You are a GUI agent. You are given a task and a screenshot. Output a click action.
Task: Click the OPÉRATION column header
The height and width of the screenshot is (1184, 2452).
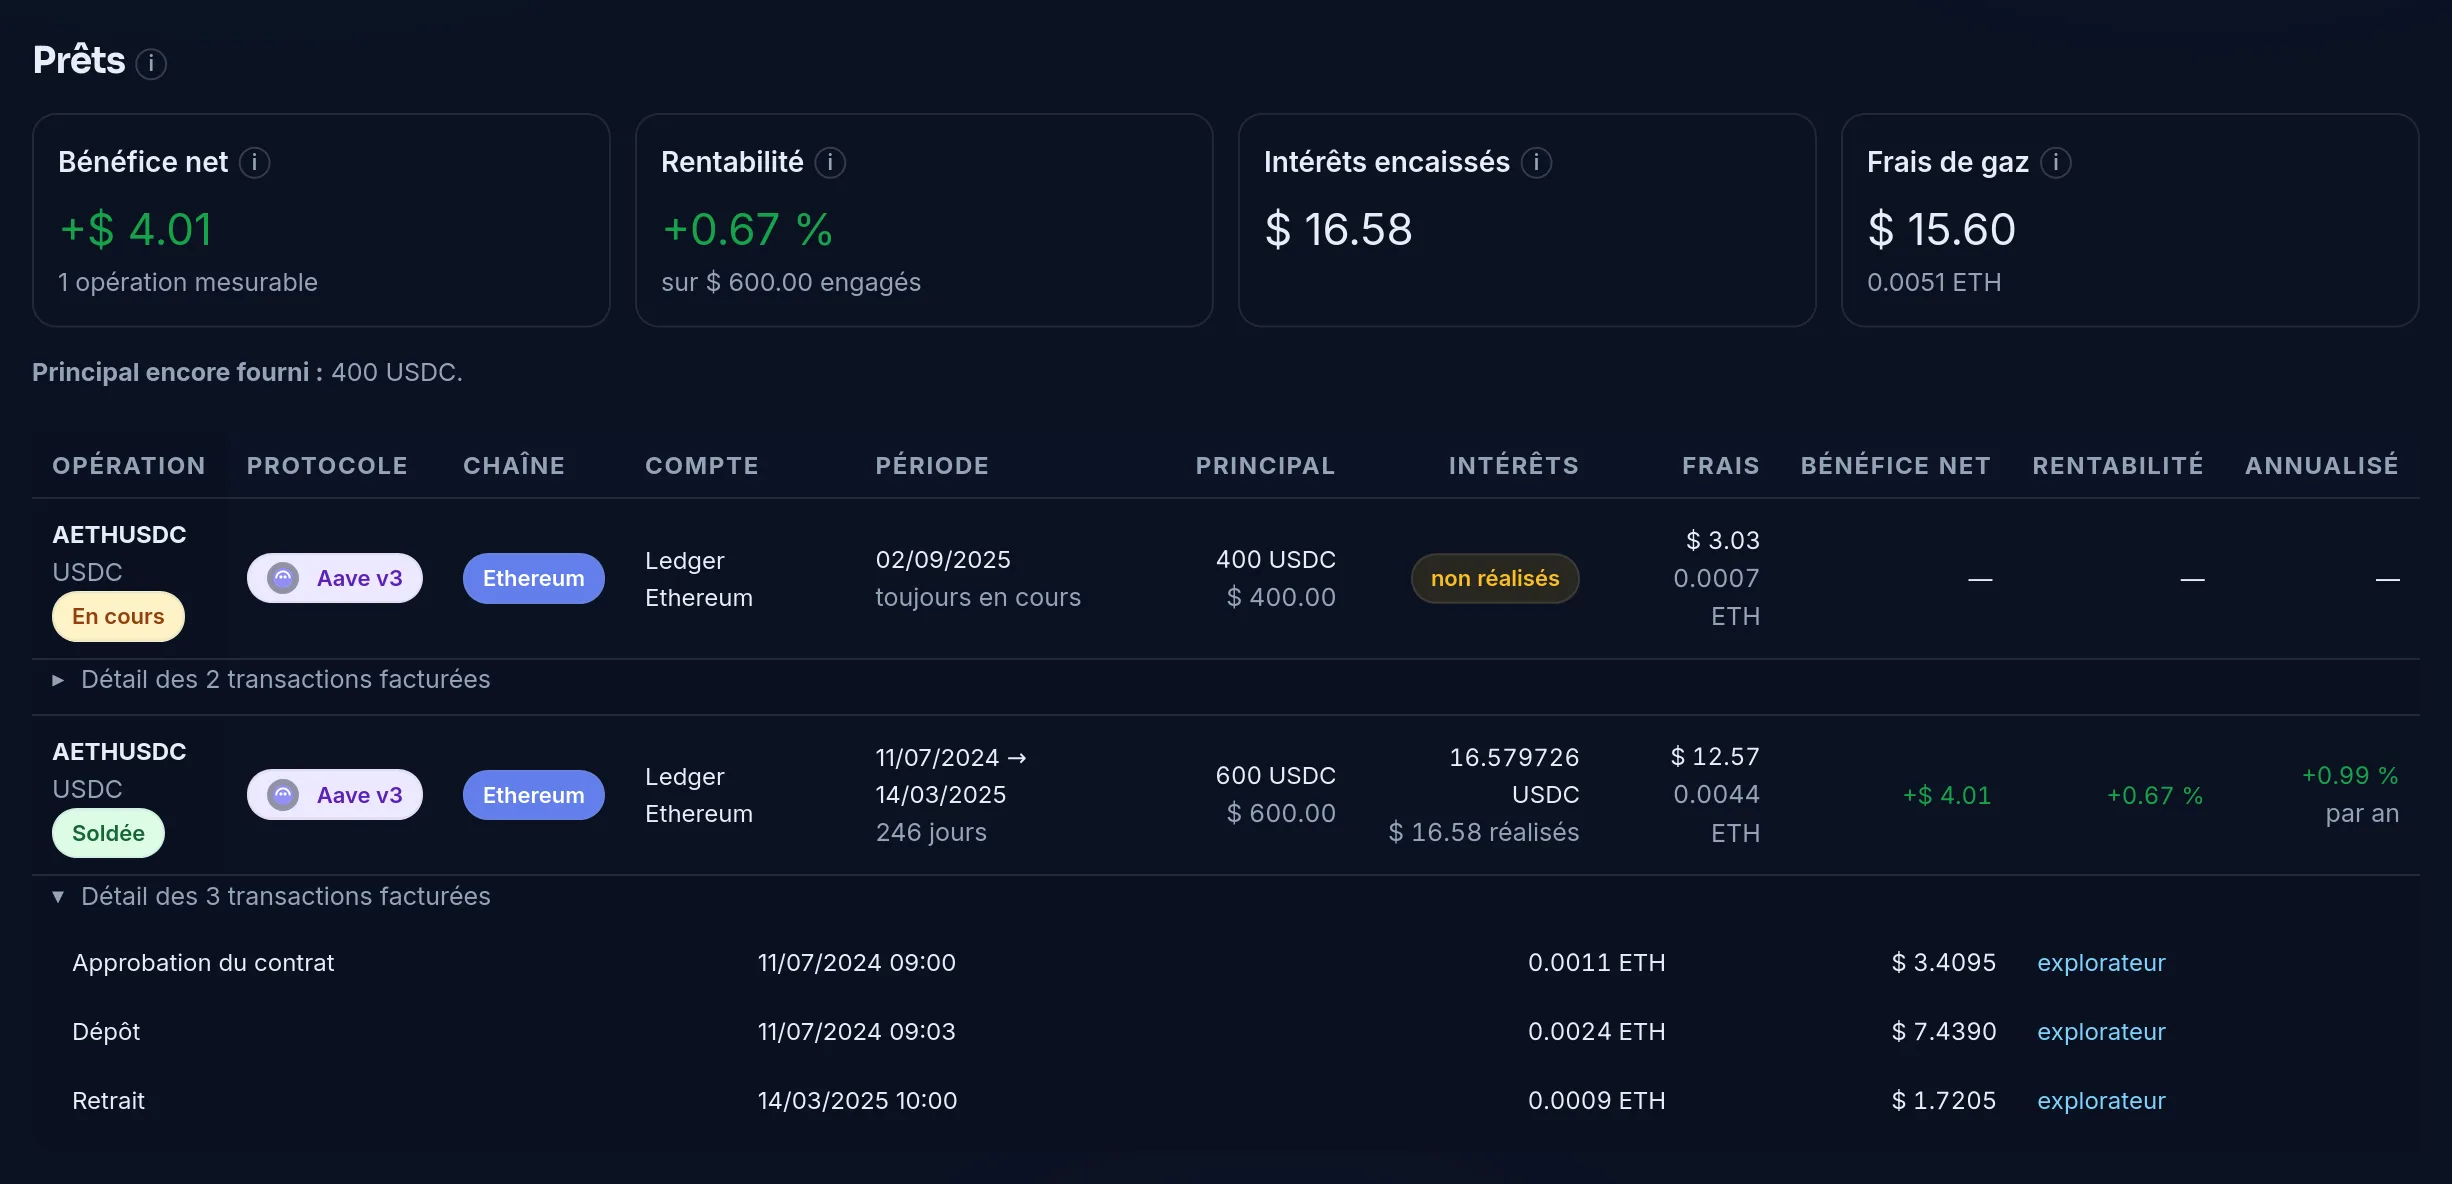129,466
